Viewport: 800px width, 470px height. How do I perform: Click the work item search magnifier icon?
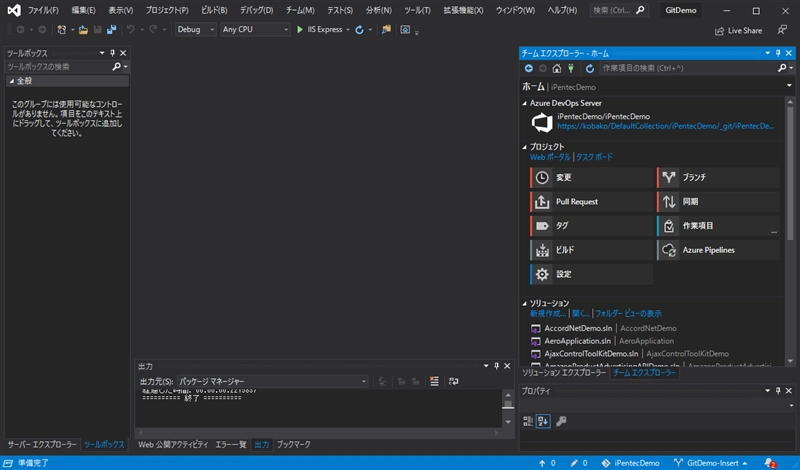pos(782,67)
